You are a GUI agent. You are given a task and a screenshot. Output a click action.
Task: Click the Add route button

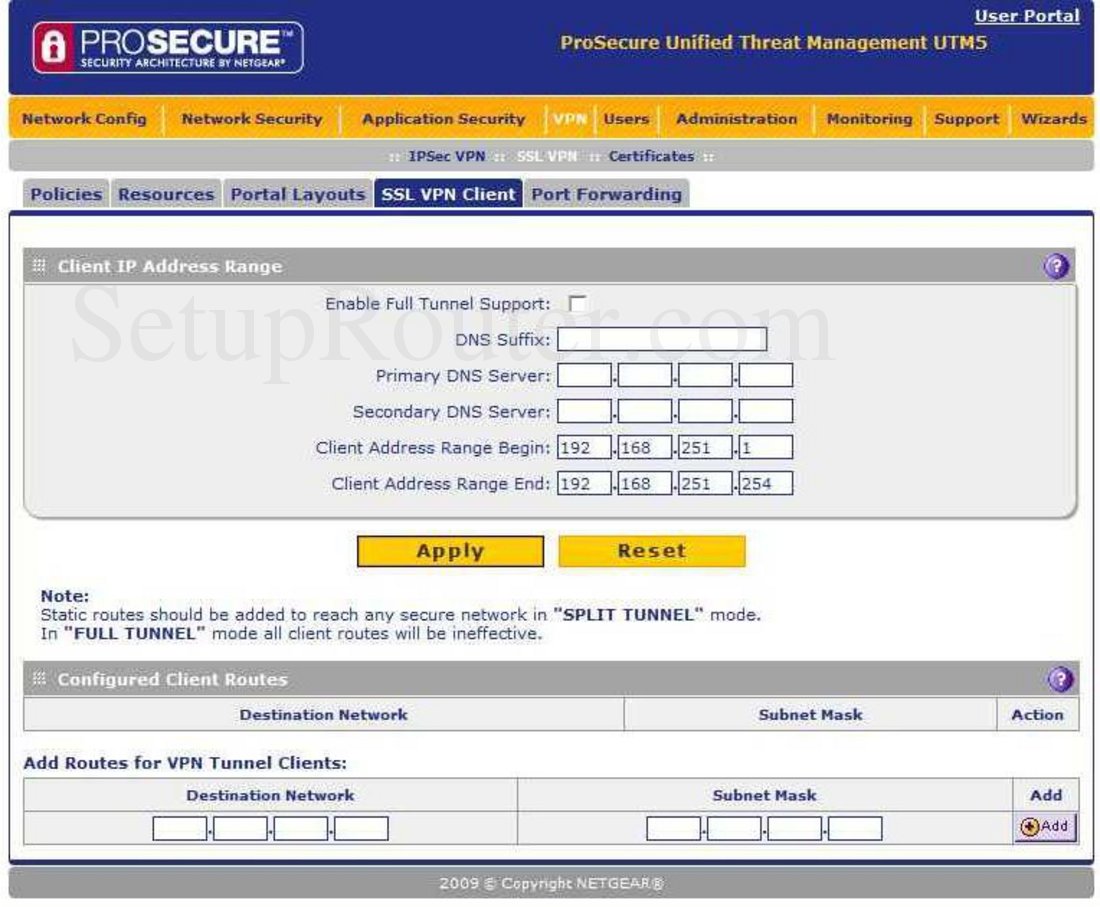(x=1045, y=827)
